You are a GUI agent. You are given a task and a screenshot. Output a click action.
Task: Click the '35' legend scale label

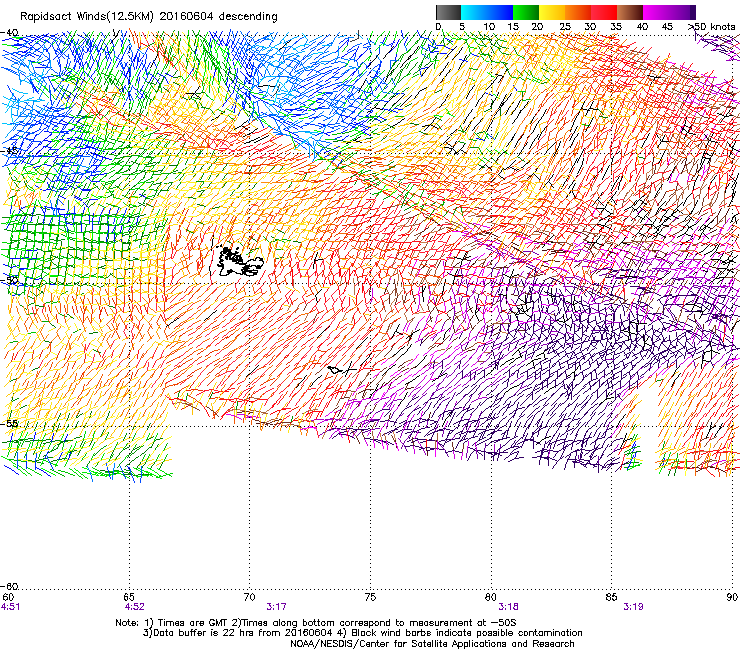click(616, 26)
